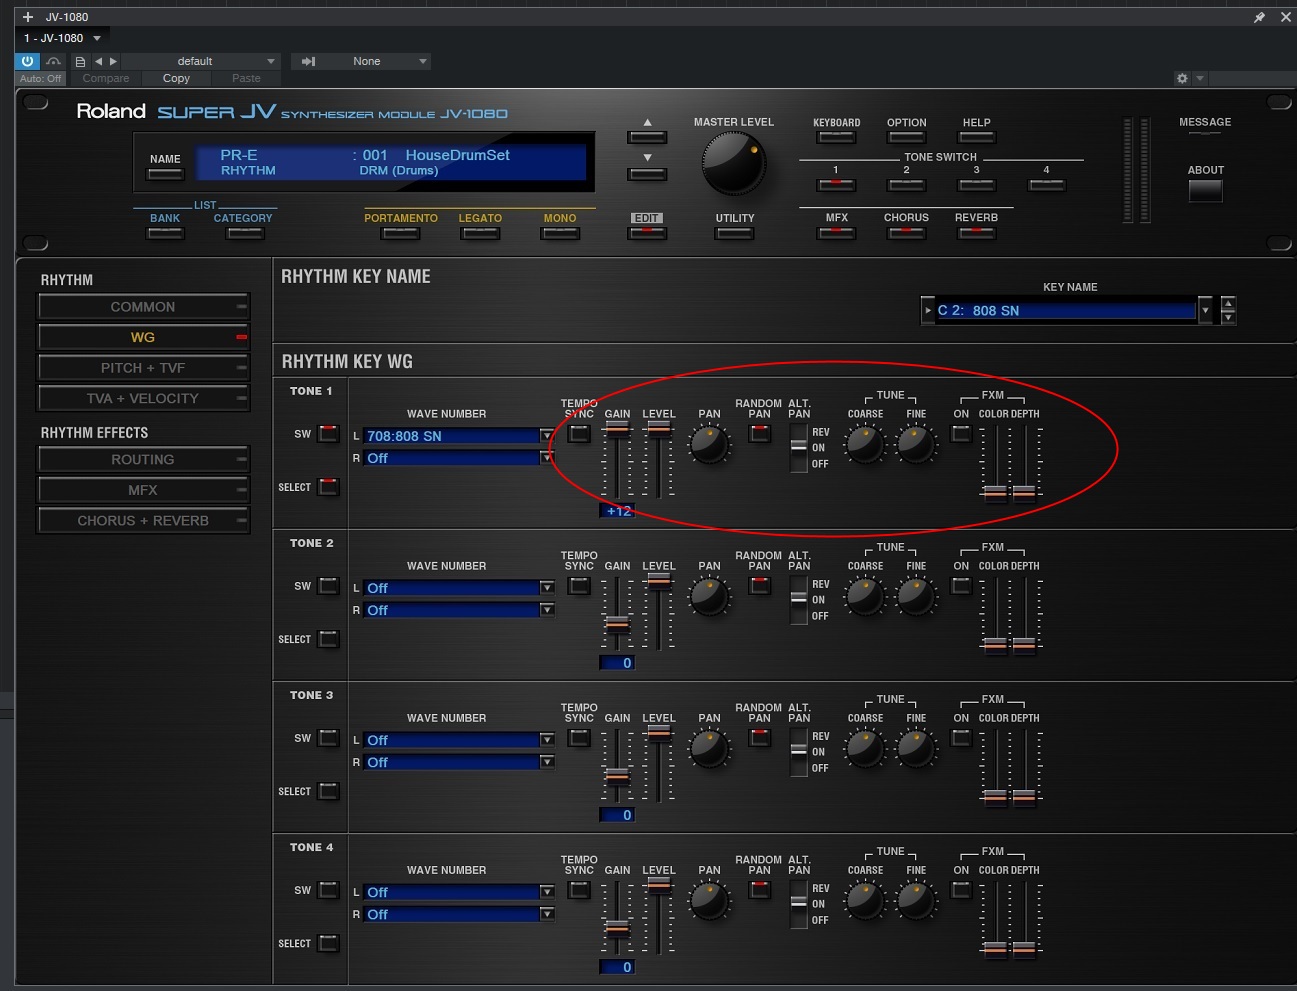Viewport: 1297px width, 991px height.
Task: Load the next preset with right arrow
Action: coord(113,61)
